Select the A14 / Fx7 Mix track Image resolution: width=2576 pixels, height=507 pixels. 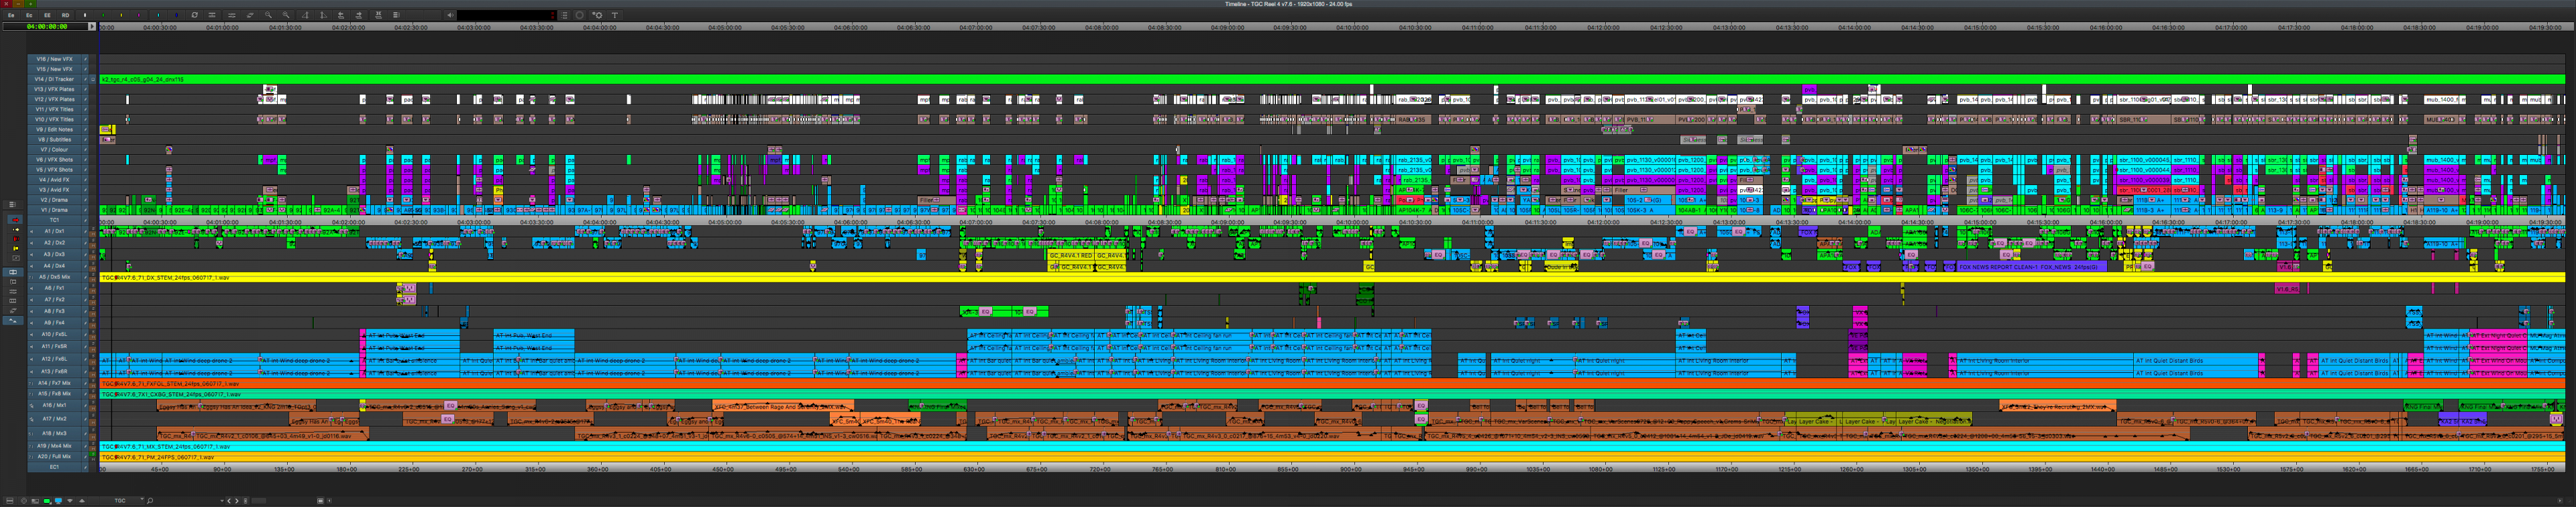(x=54, y=383)
